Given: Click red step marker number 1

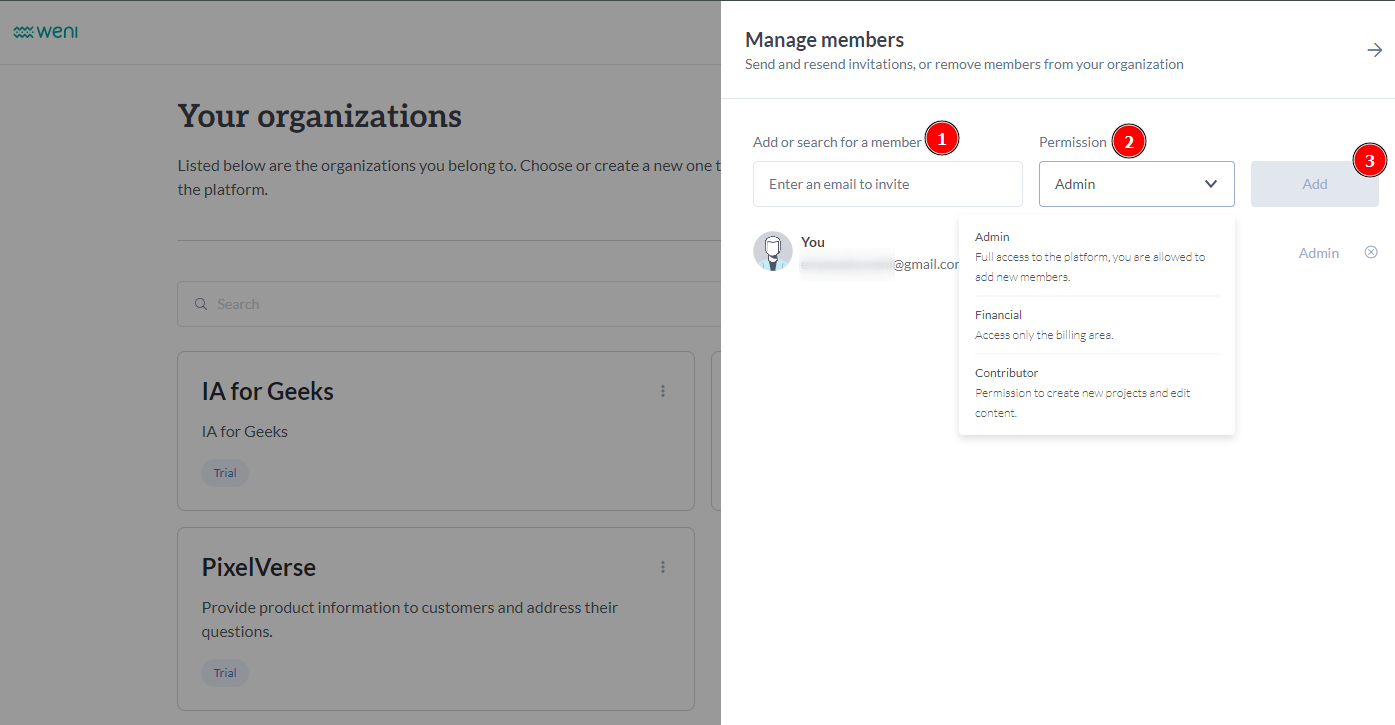Looking at the screenshot, I should point(942,140).
